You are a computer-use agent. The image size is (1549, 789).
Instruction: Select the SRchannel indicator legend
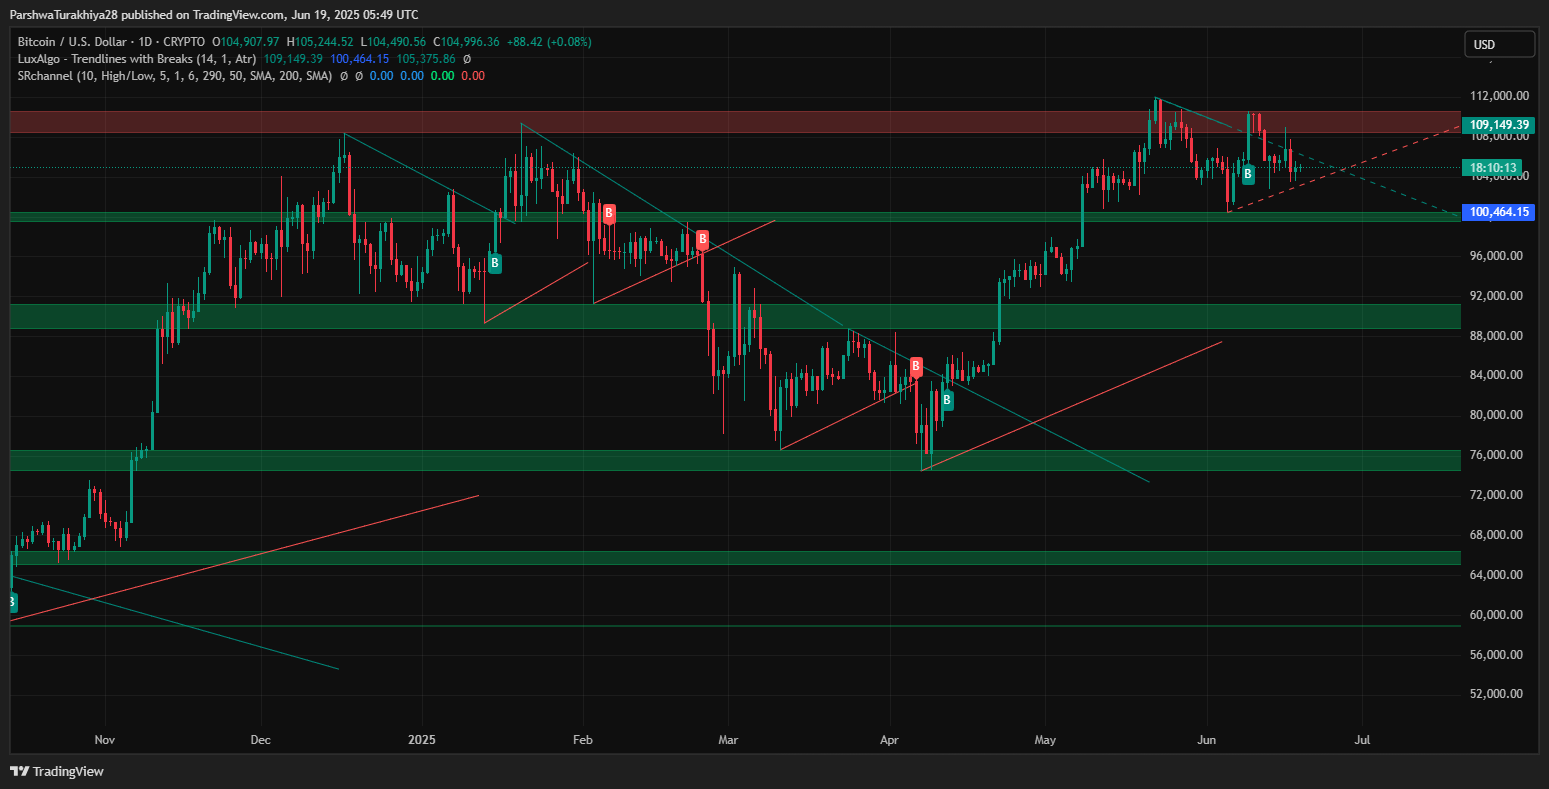[x=175, y=76]
